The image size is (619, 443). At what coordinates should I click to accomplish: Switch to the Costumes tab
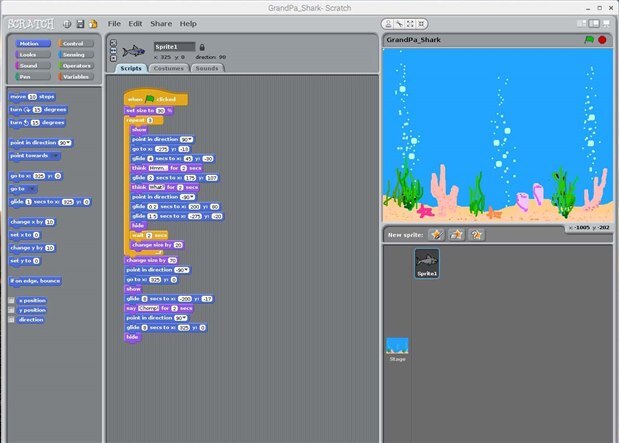coord(169,68)
